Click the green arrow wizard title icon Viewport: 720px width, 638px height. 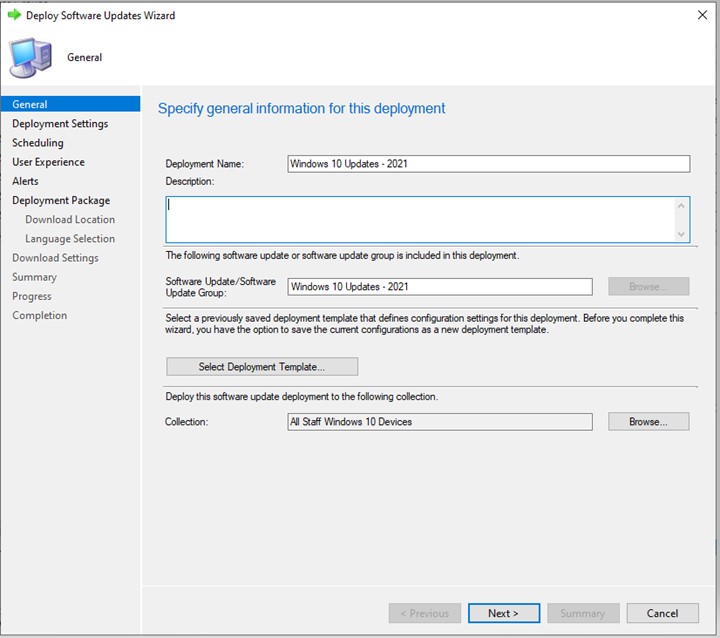pyautogui.click(x=14, y=15)
